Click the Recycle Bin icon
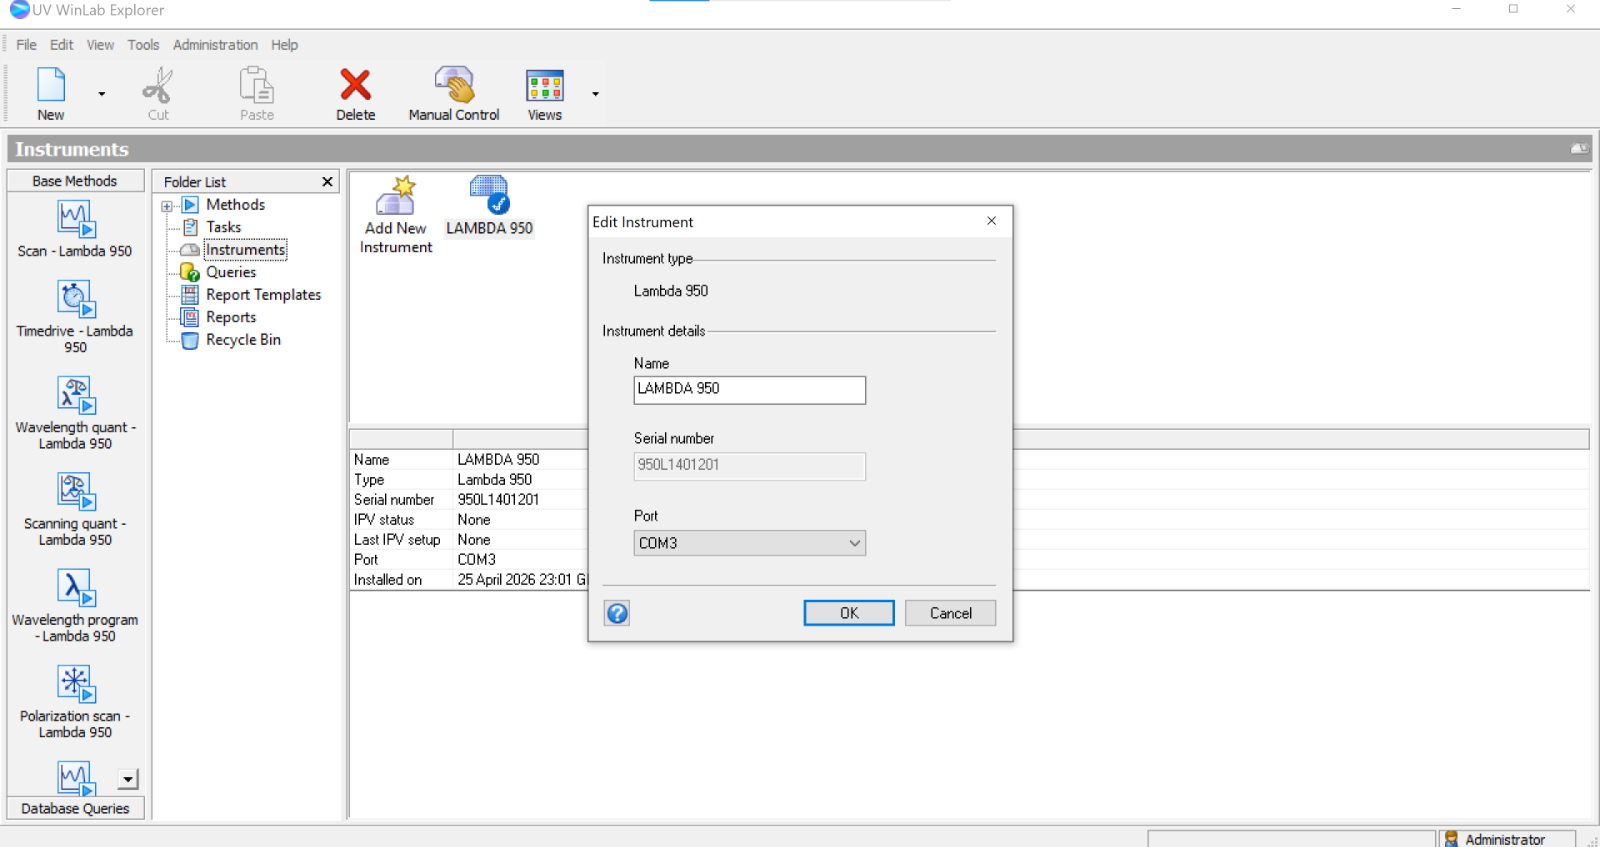The width and height of the screenshot is (1600, 847). (x=190, y=340)
